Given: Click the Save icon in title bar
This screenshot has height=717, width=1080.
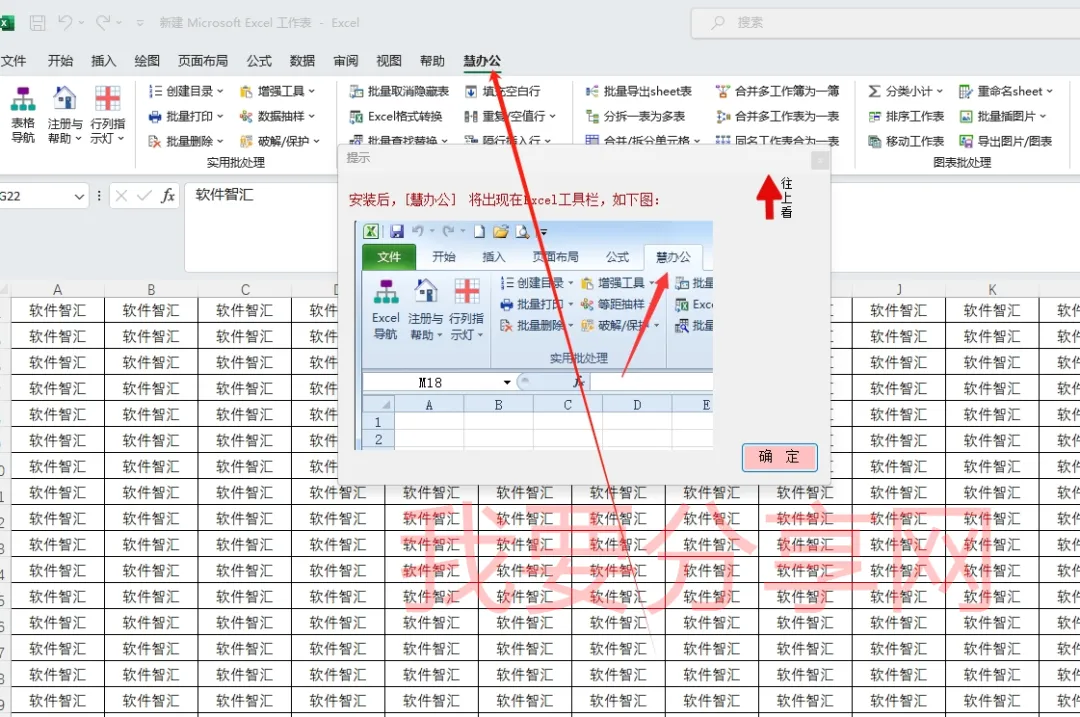Looking at the screenshot, I should (x=37, y=23).
